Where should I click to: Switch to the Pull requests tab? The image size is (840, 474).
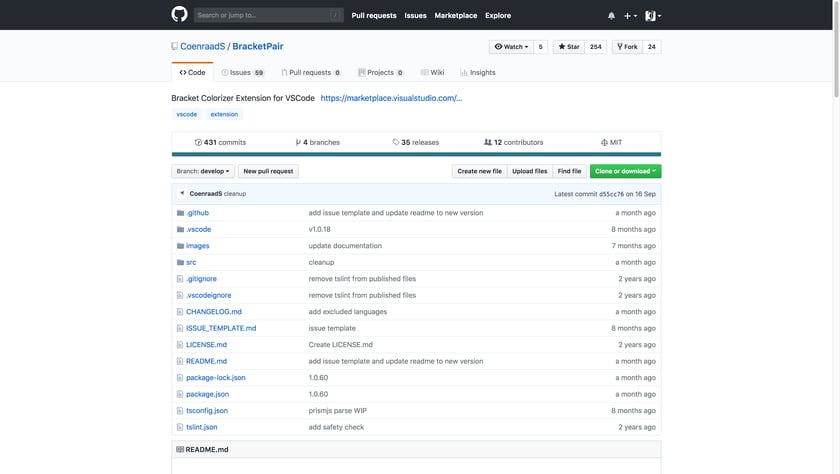tap(311, 72)
